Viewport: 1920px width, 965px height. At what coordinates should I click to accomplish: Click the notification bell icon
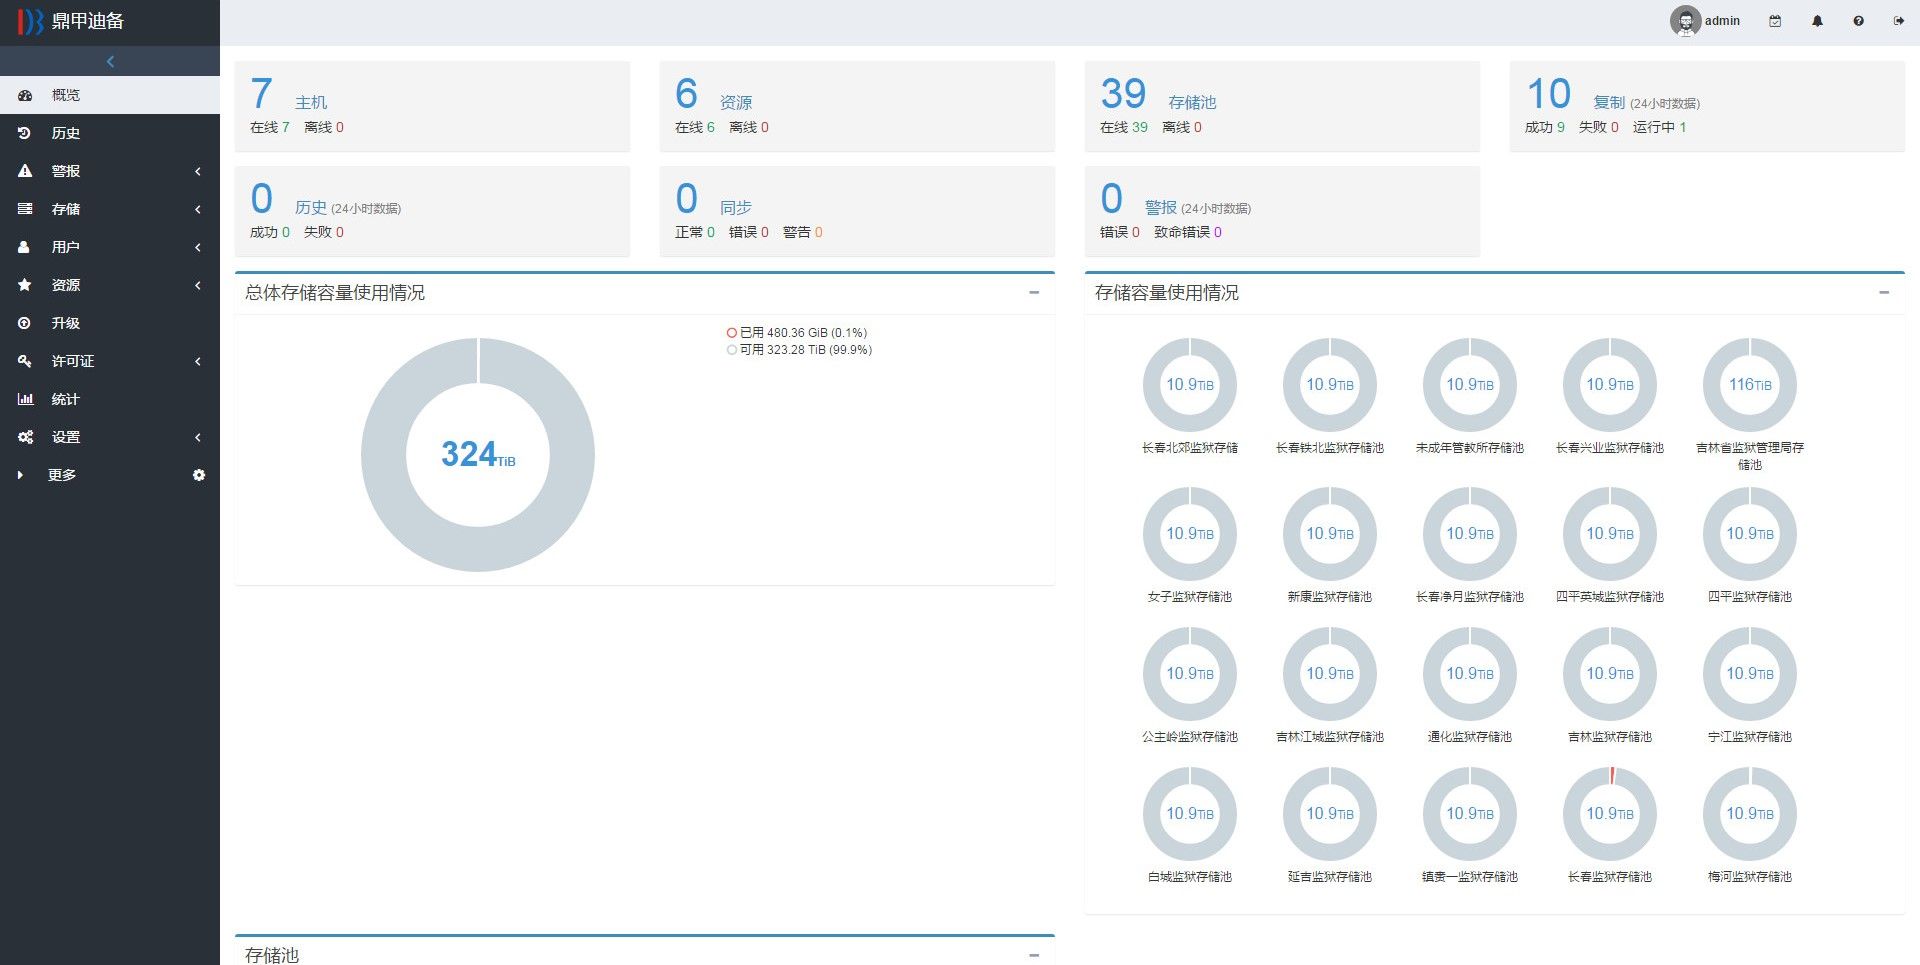pyautogui.click(x=1817, y=21)
